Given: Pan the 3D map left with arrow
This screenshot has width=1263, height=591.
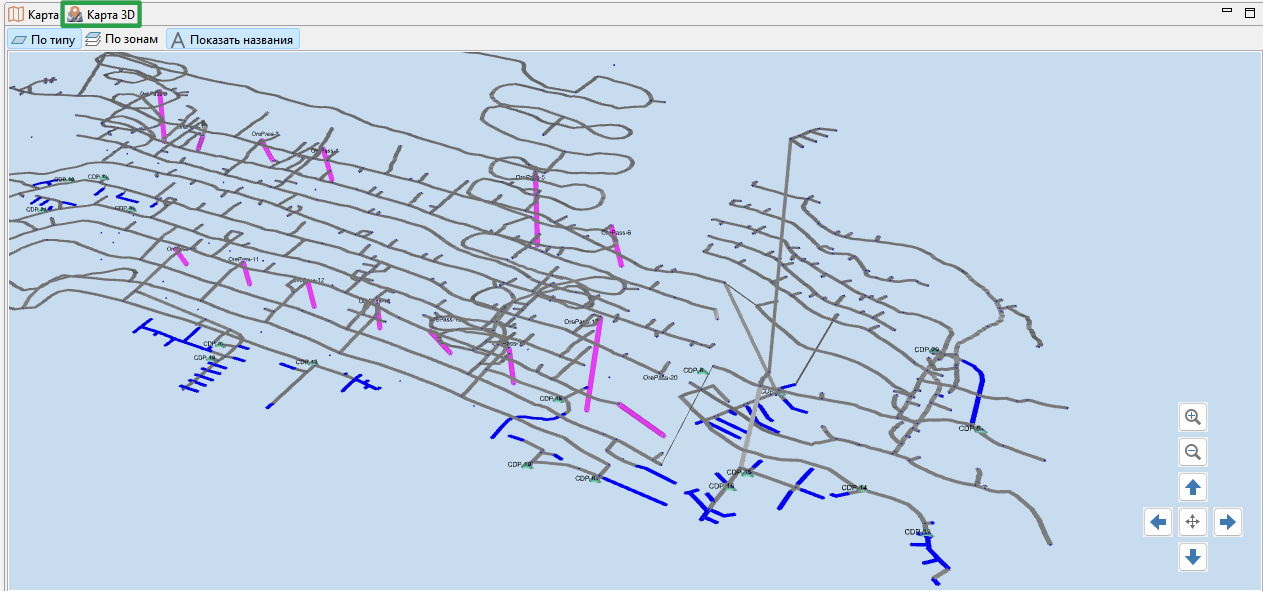Looking at the screenshot, I should (x=1158, y=522).
